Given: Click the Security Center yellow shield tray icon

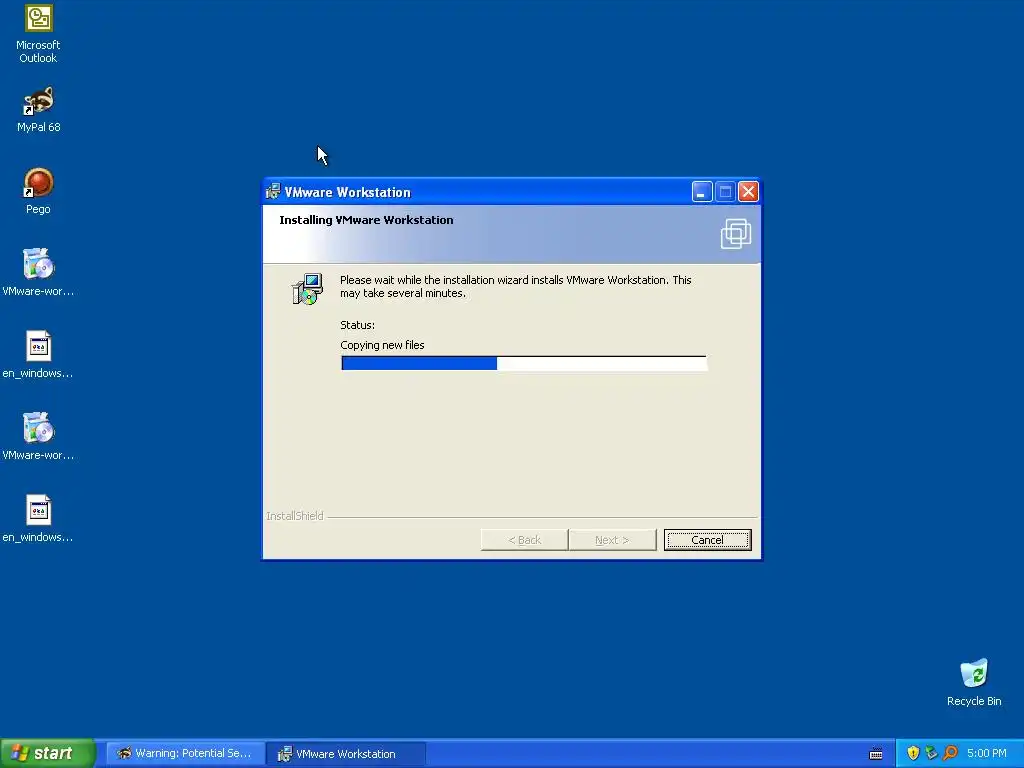Looking at the screenshot, I should [x=913, y=753].
